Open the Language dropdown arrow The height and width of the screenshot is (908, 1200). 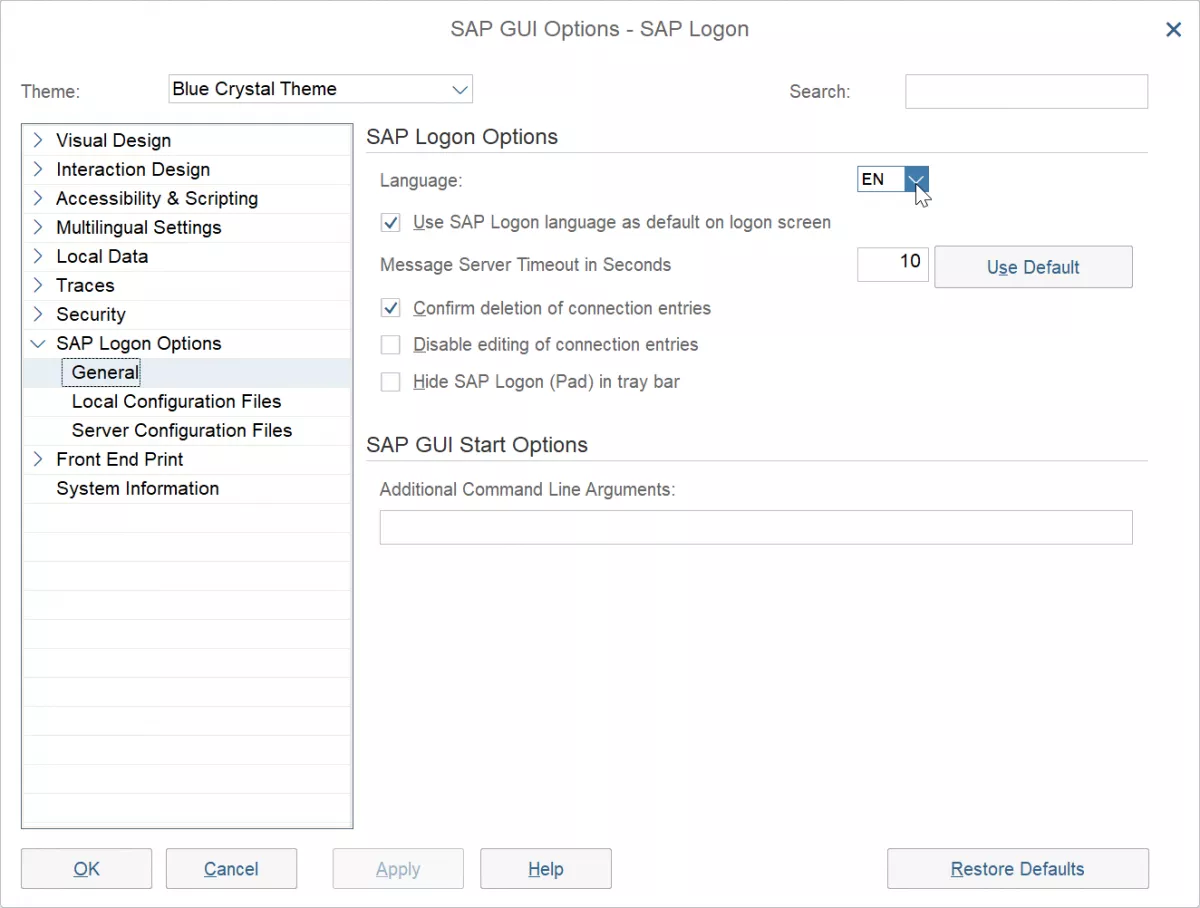pyautogui.click(x=917, y=179)
